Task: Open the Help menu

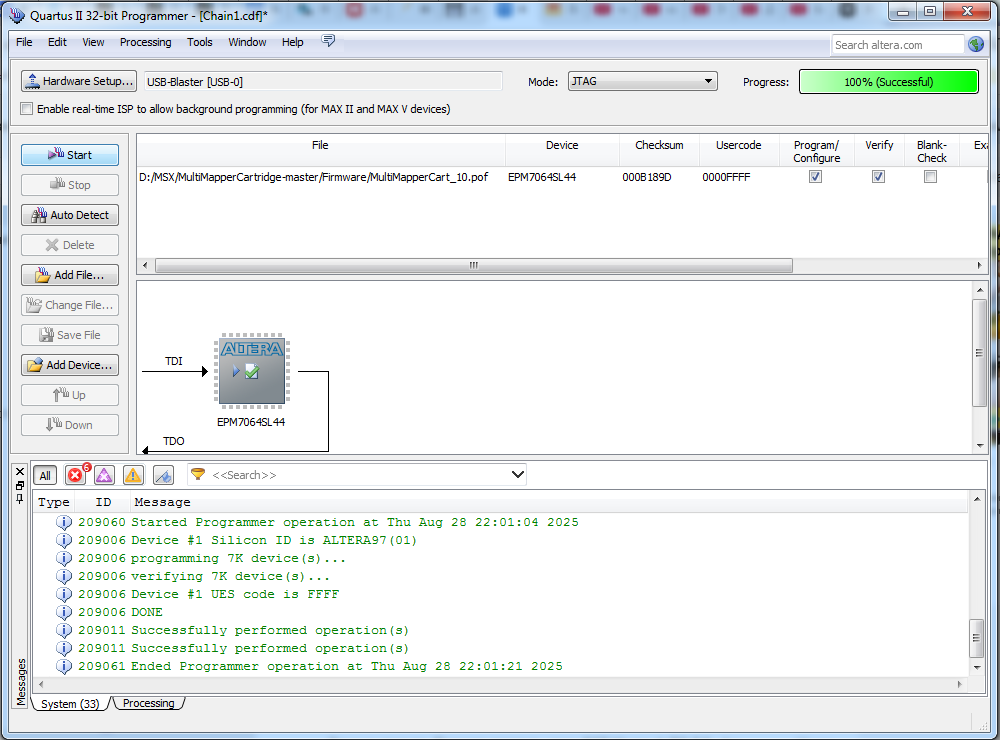Action: [x=293, y=42]
